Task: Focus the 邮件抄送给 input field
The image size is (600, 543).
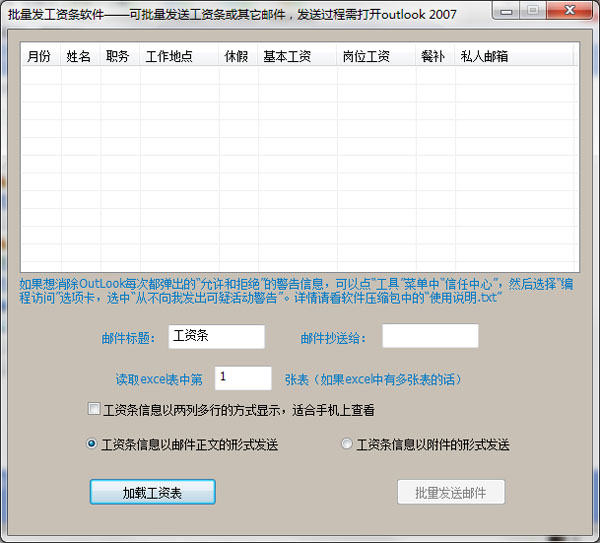Action: 430,336
